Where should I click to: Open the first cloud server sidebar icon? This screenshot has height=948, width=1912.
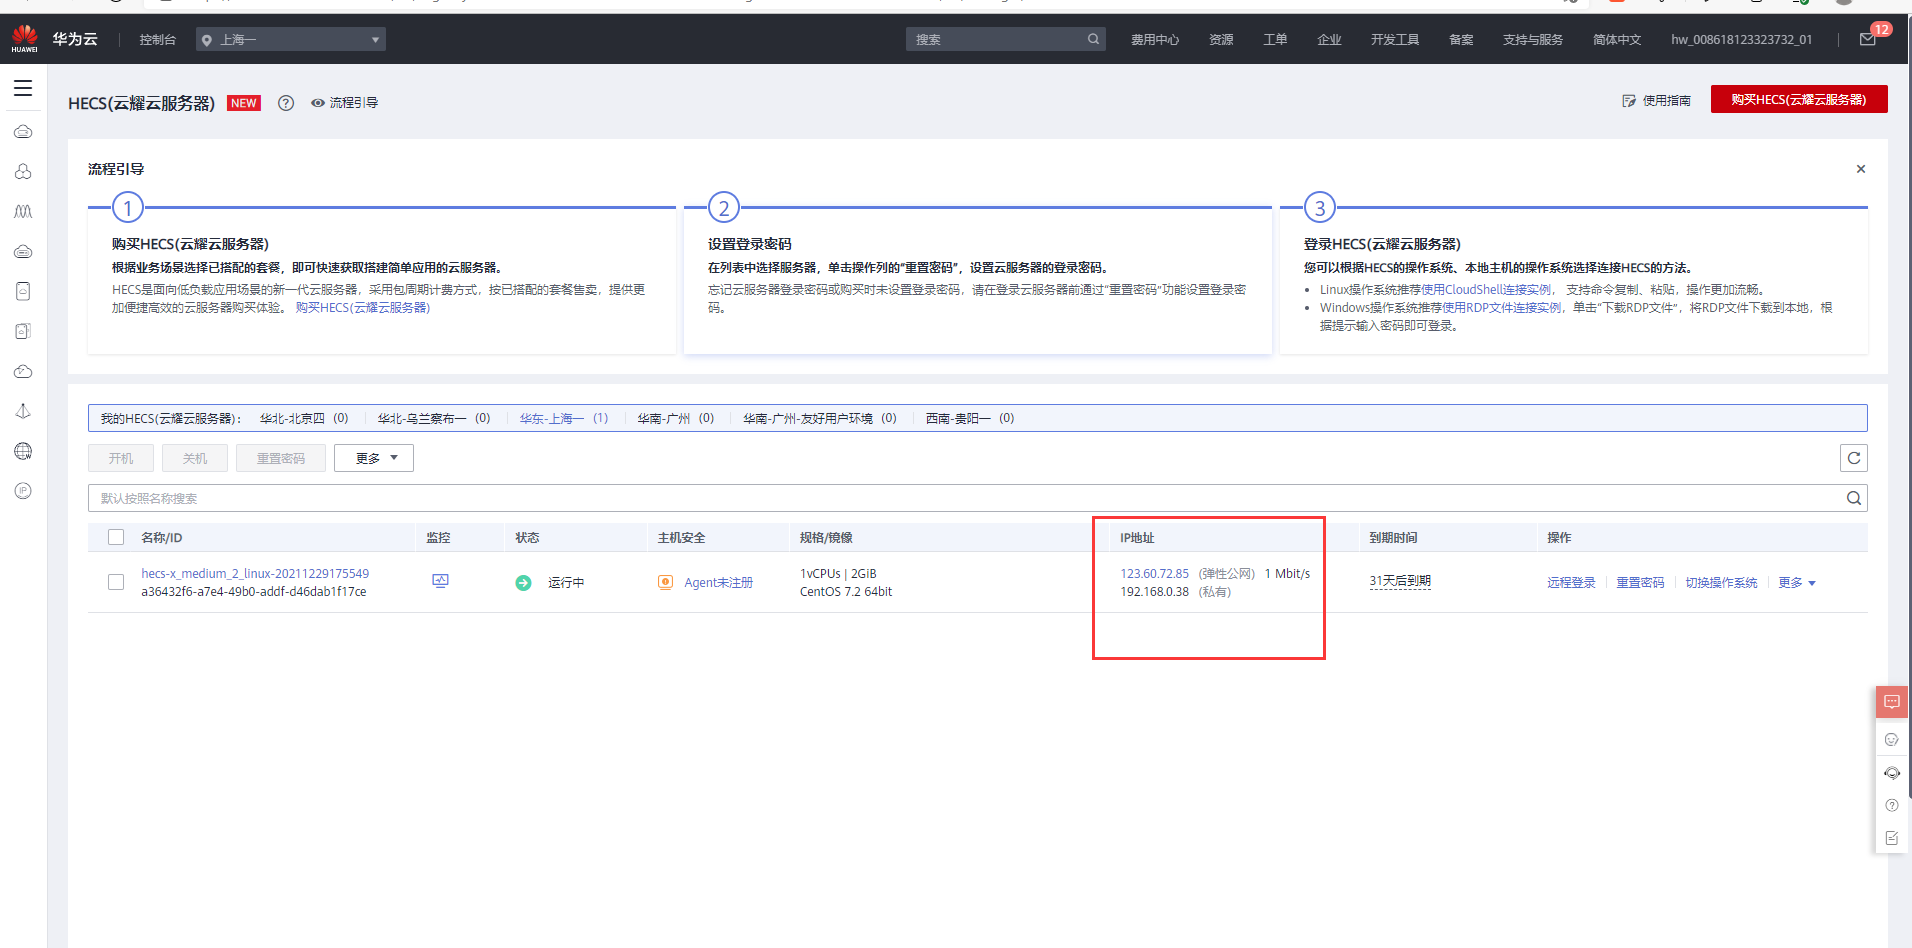coord(23,132)
